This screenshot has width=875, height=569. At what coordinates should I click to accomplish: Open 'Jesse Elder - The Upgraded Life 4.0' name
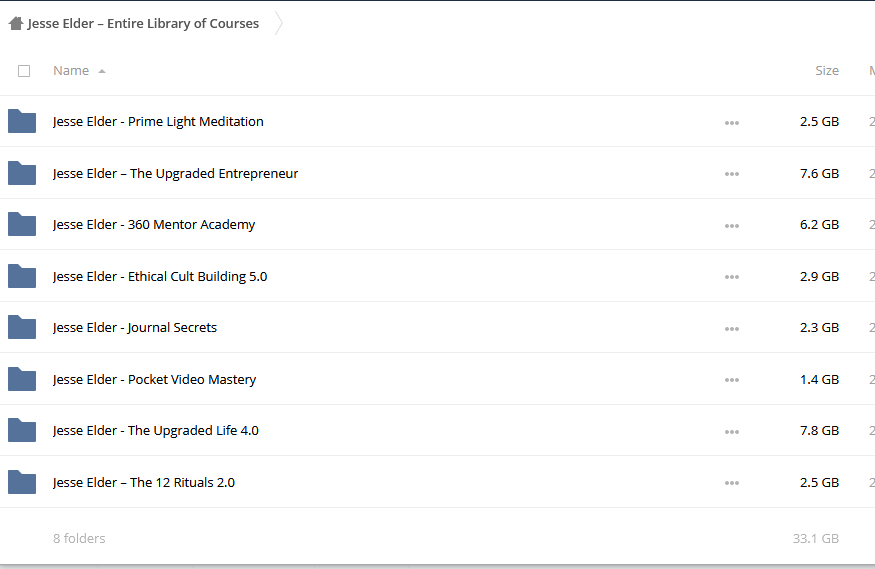pos(155,431)
